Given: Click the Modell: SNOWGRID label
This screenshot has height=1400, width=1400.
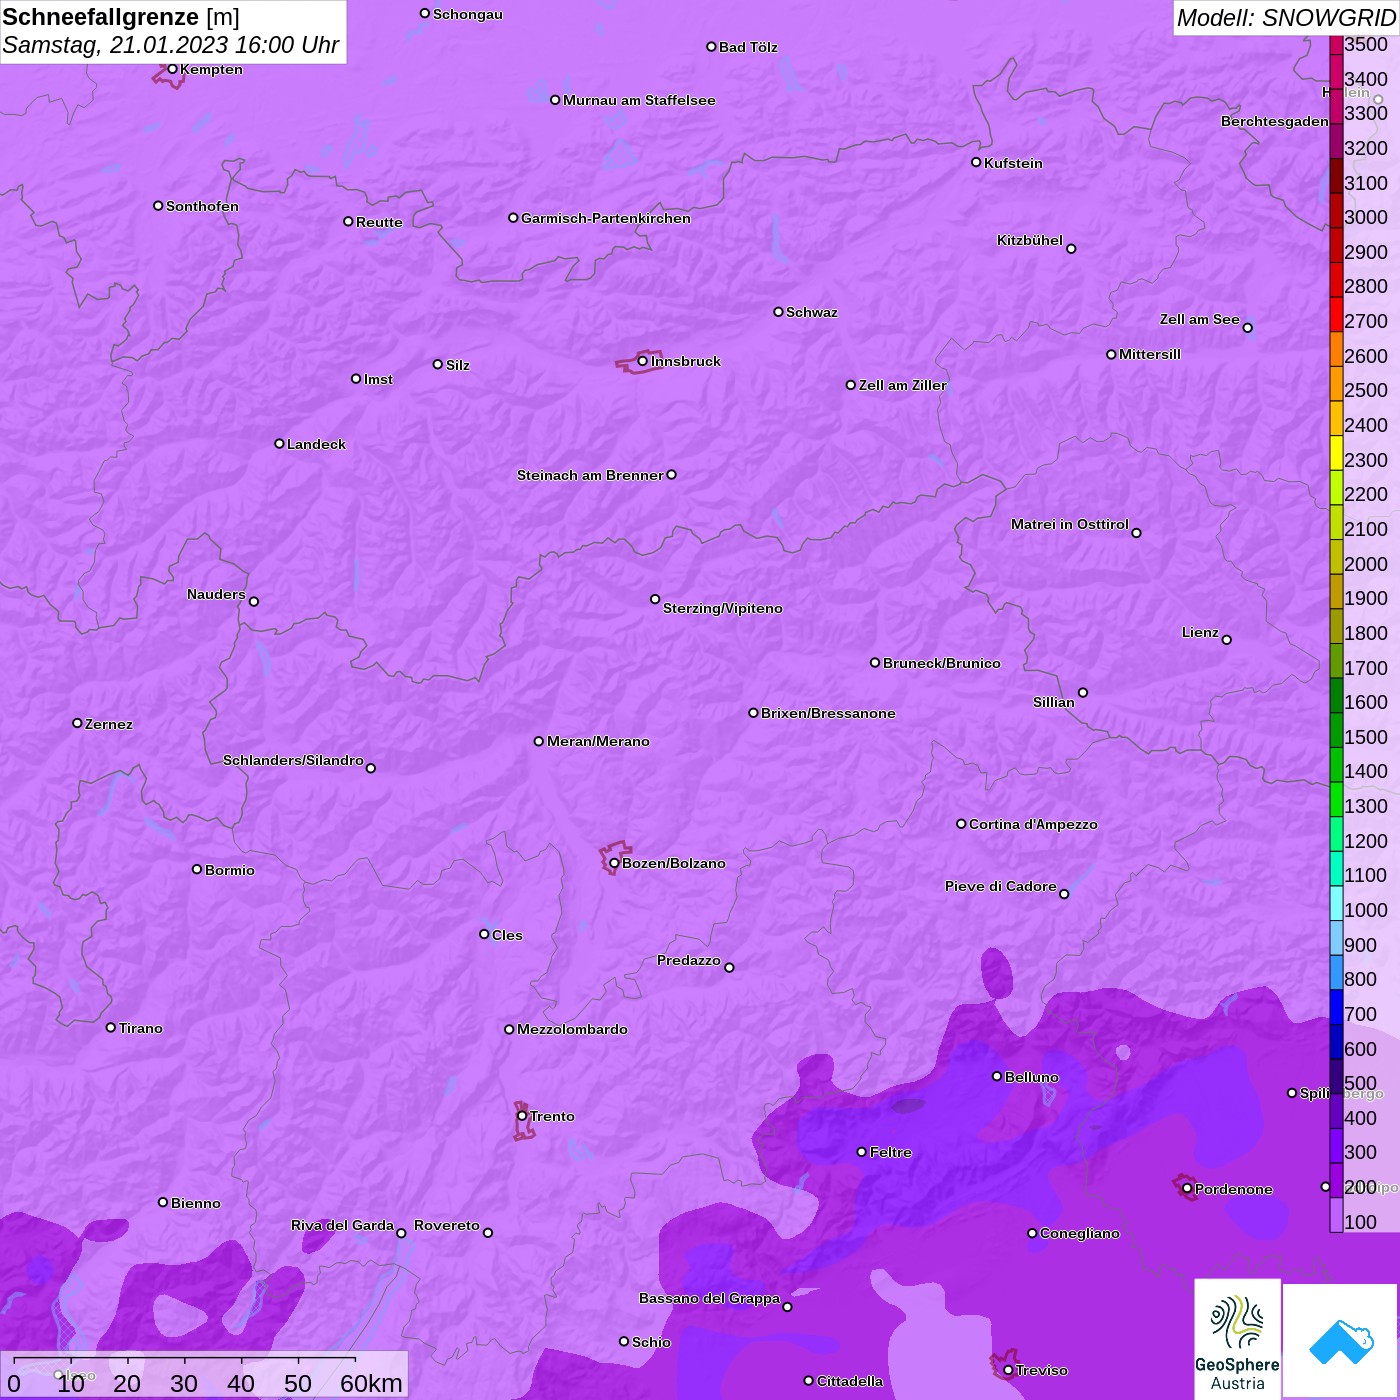Looking at the screenshot, I should pyautogui.click(x=1286, y=18).
